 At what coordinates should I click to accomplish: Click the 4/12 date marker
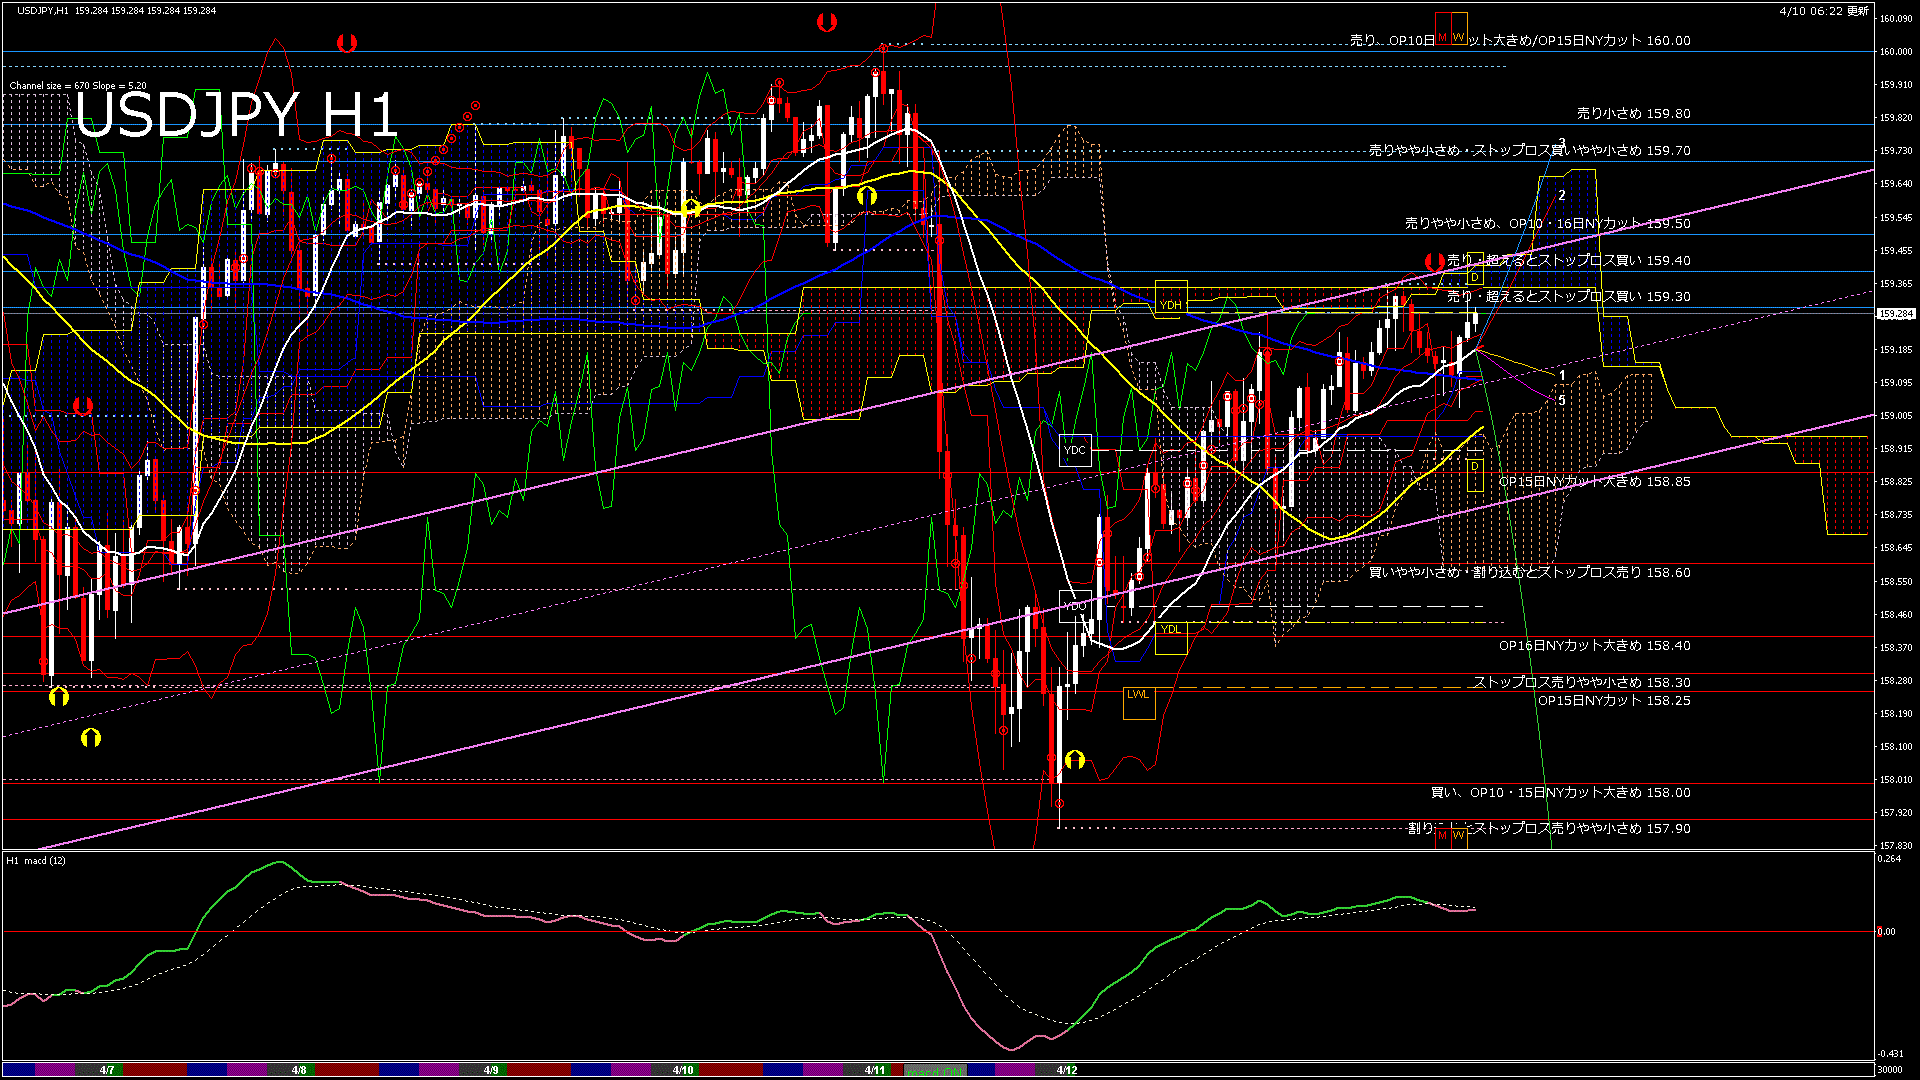click(1067, 1070)
